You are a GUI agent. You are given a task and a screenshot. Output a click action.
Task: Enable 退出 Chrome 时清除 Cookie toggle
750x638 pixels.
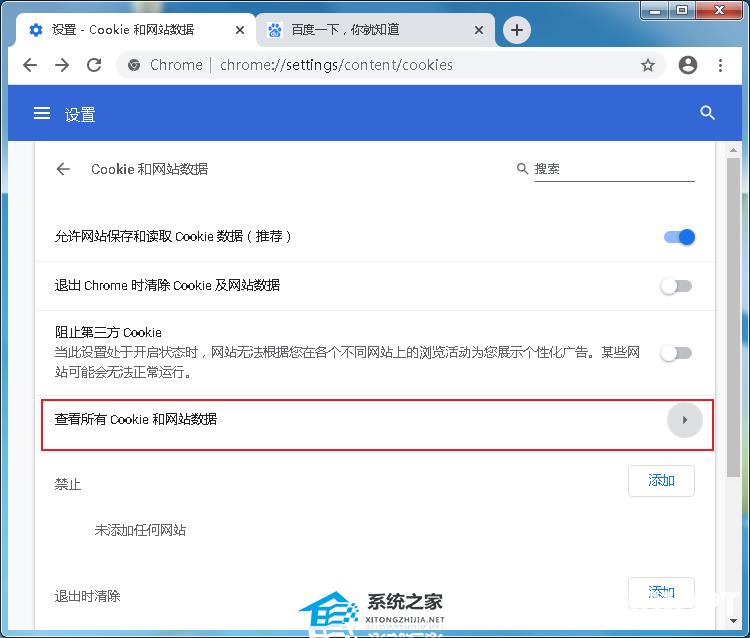click(x=676, y=286)
